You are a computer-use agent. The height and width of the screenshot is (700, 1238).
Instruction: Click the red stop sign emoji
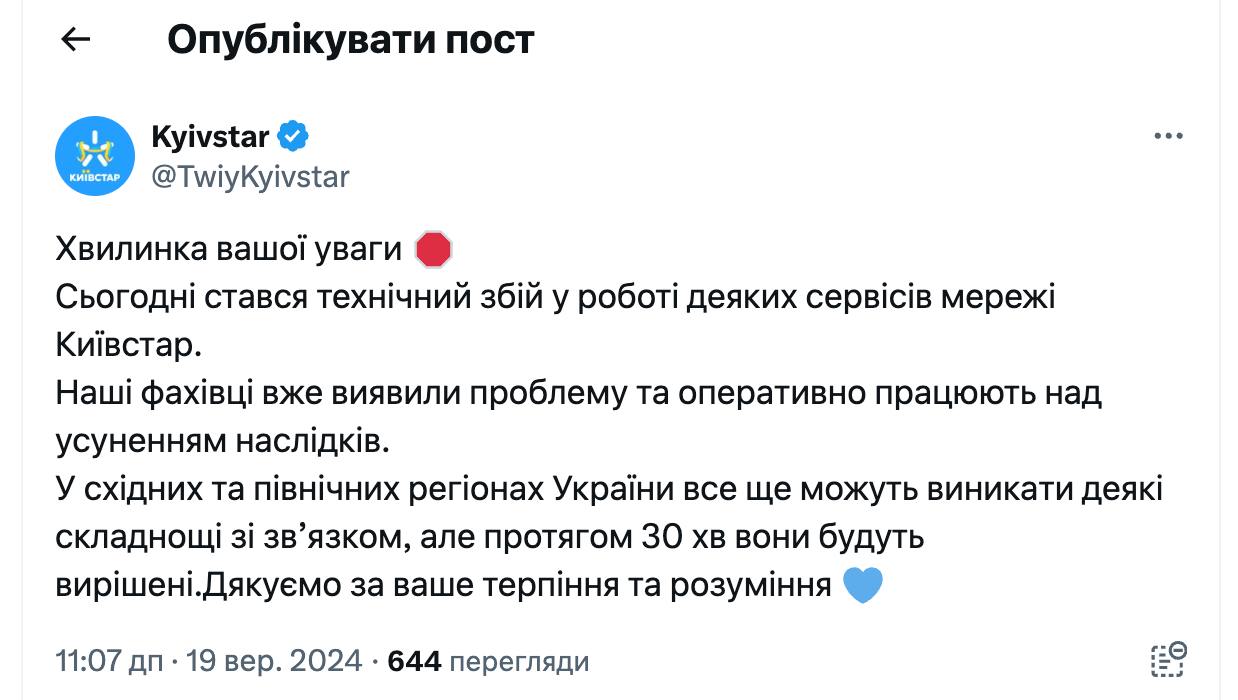[x=433, y=250]
